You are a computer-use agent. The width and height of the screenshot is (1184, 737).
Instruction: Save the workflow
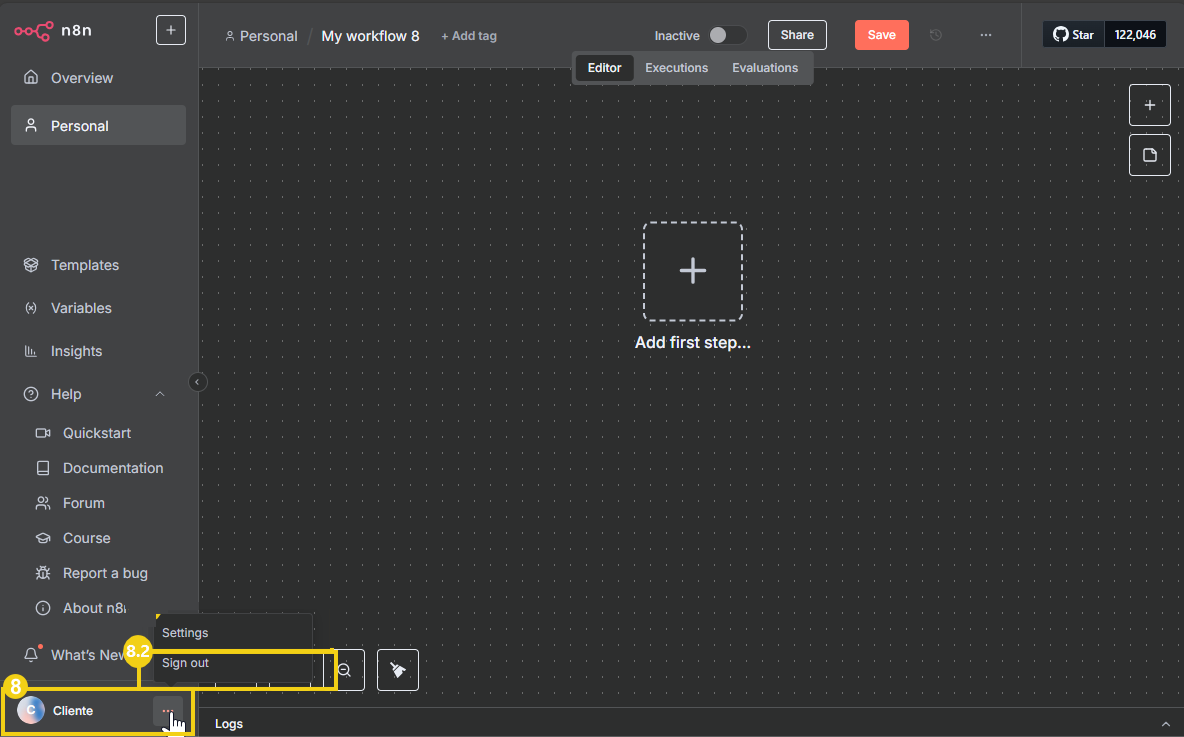(x=882, y=35)
